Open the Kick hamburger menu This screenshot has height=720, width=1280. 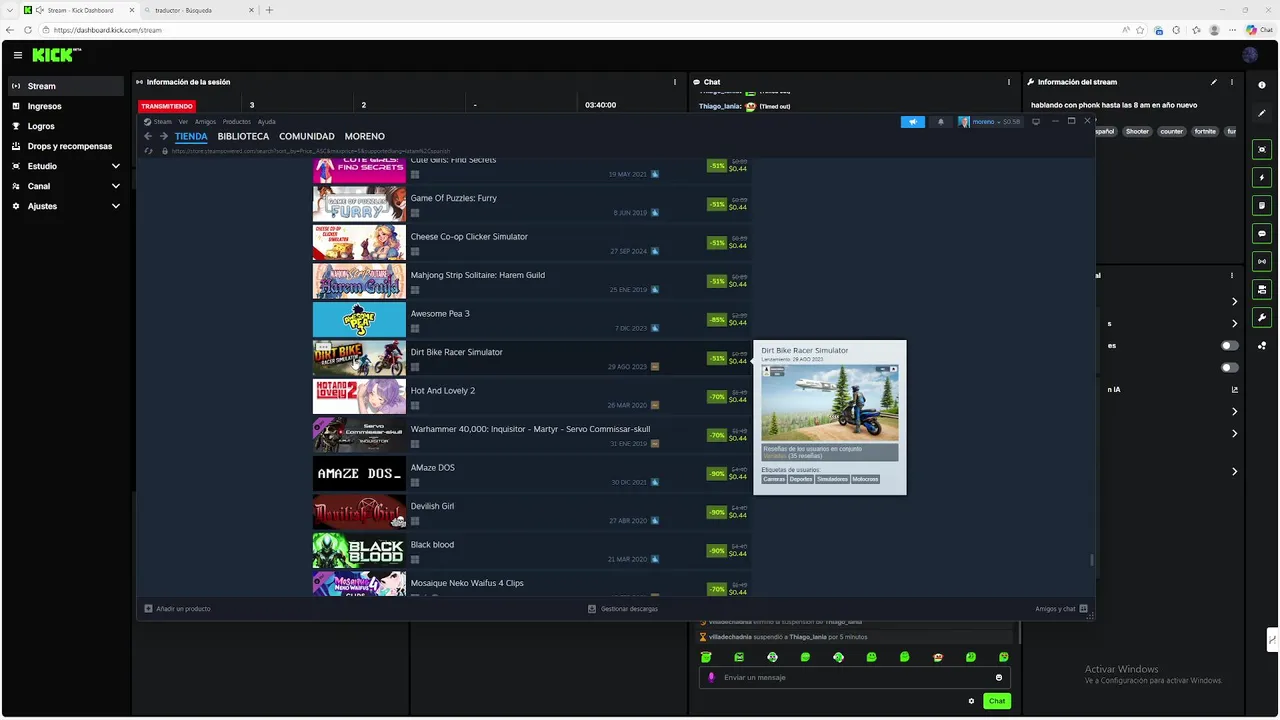click(17, 55)
